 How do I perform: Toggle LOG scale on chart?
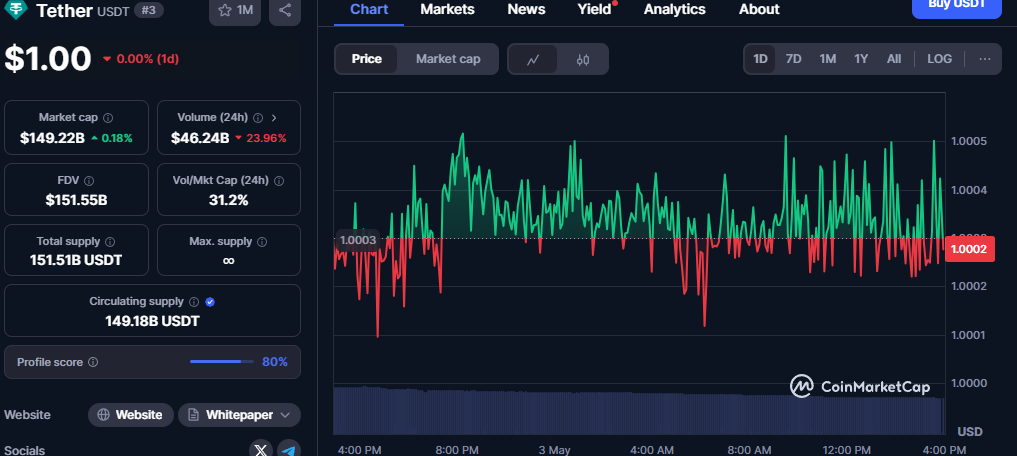(939, 59)
